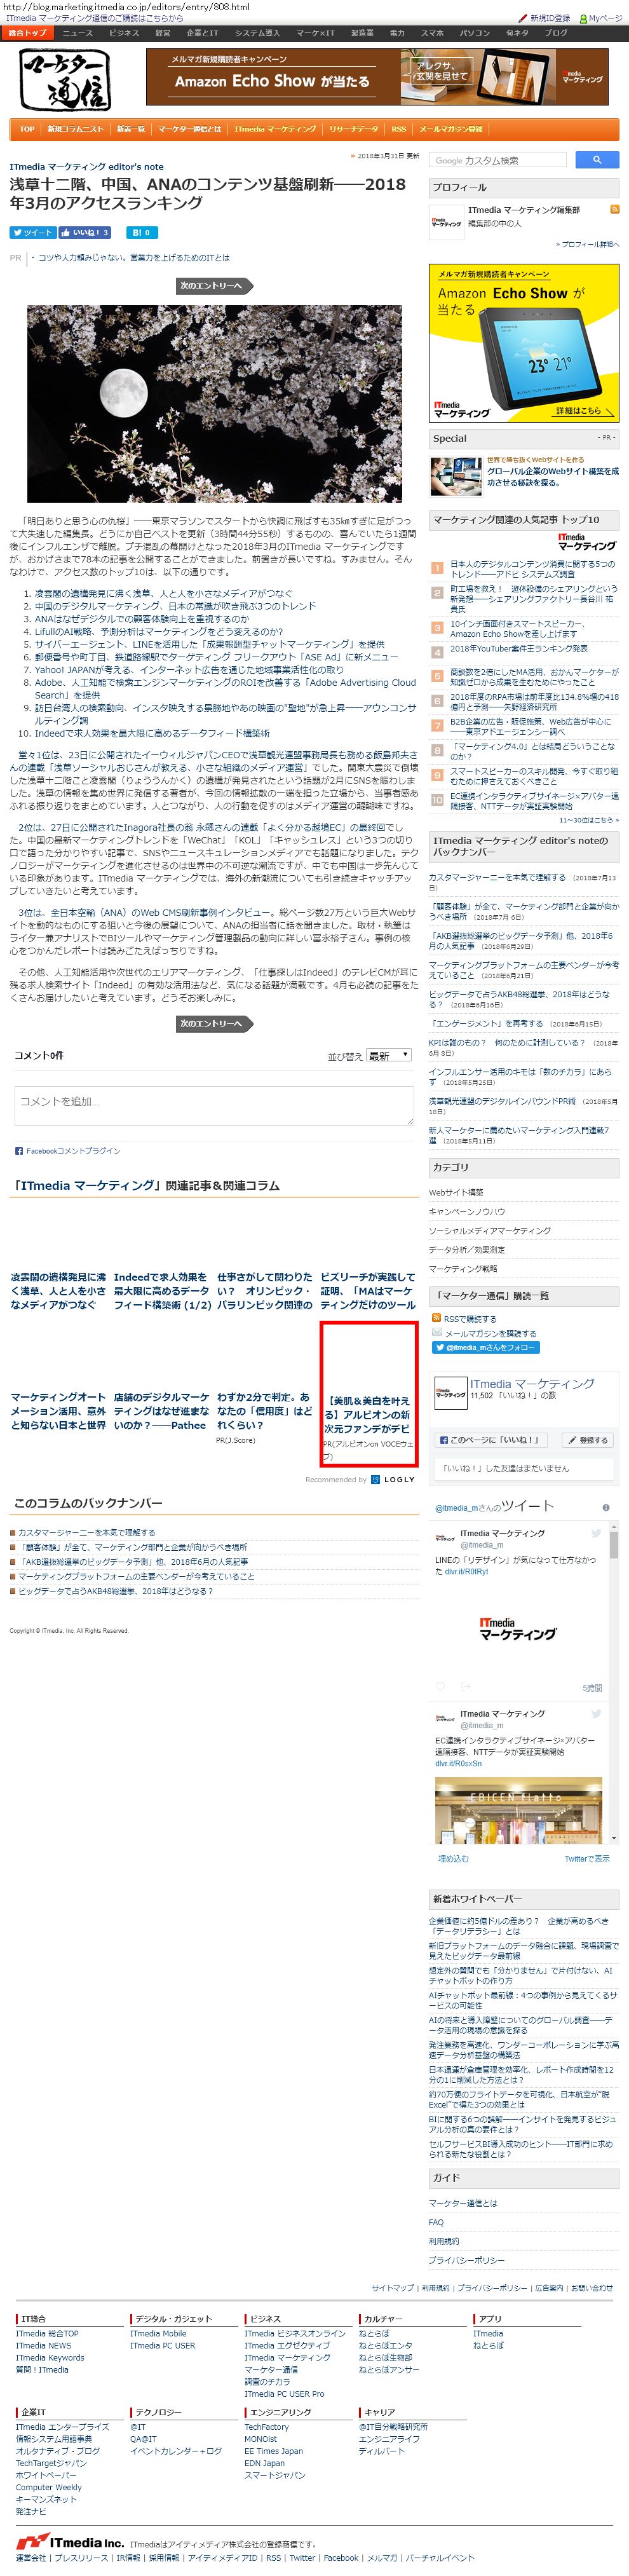
Task: Open the プロフィール詳細へ link
Action: click(x=587, y=244)
